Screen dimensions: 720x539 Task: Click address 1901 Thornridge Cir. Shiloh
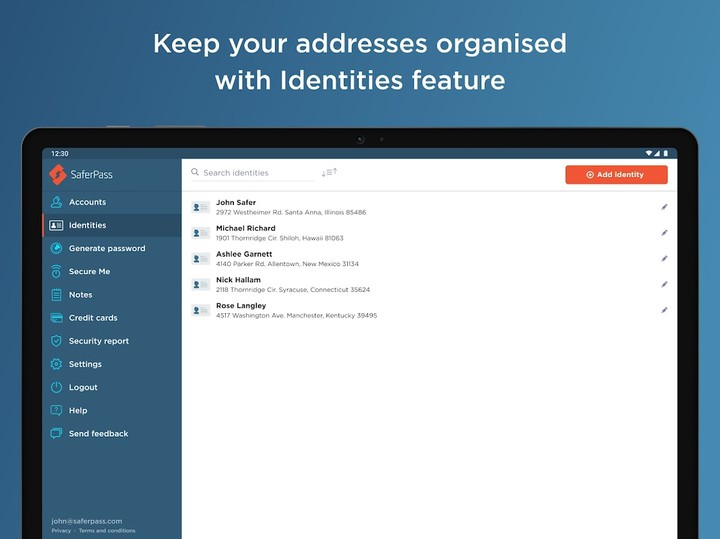click(x=280, y=238)
